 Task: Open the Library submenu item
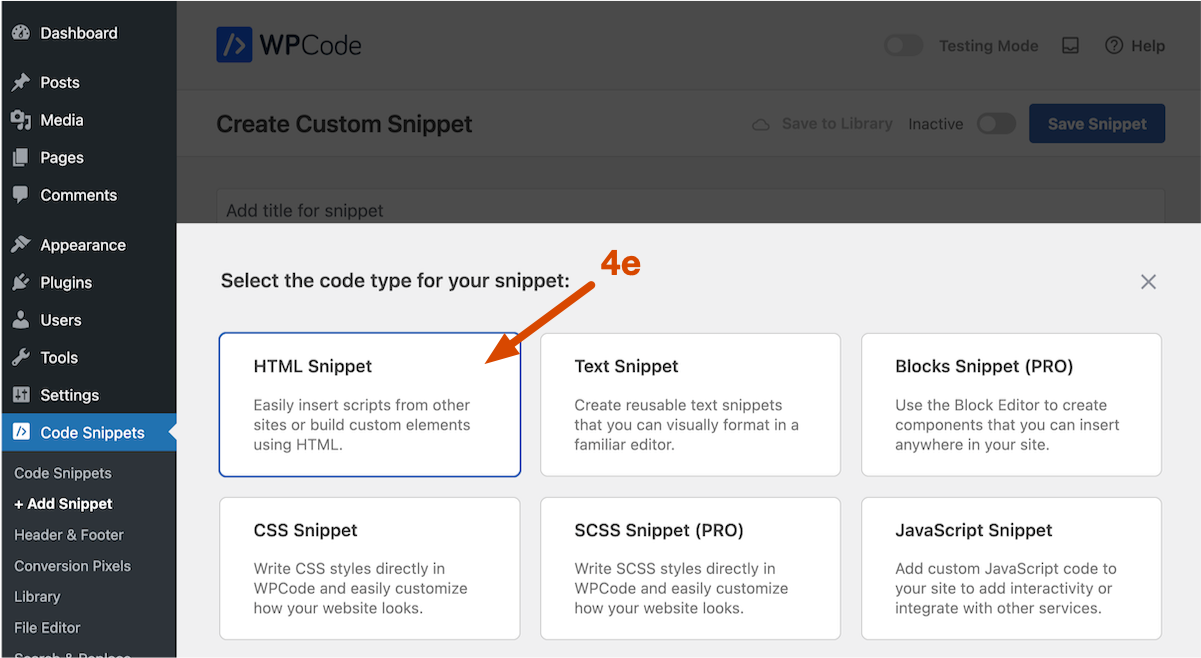point(37,597)
